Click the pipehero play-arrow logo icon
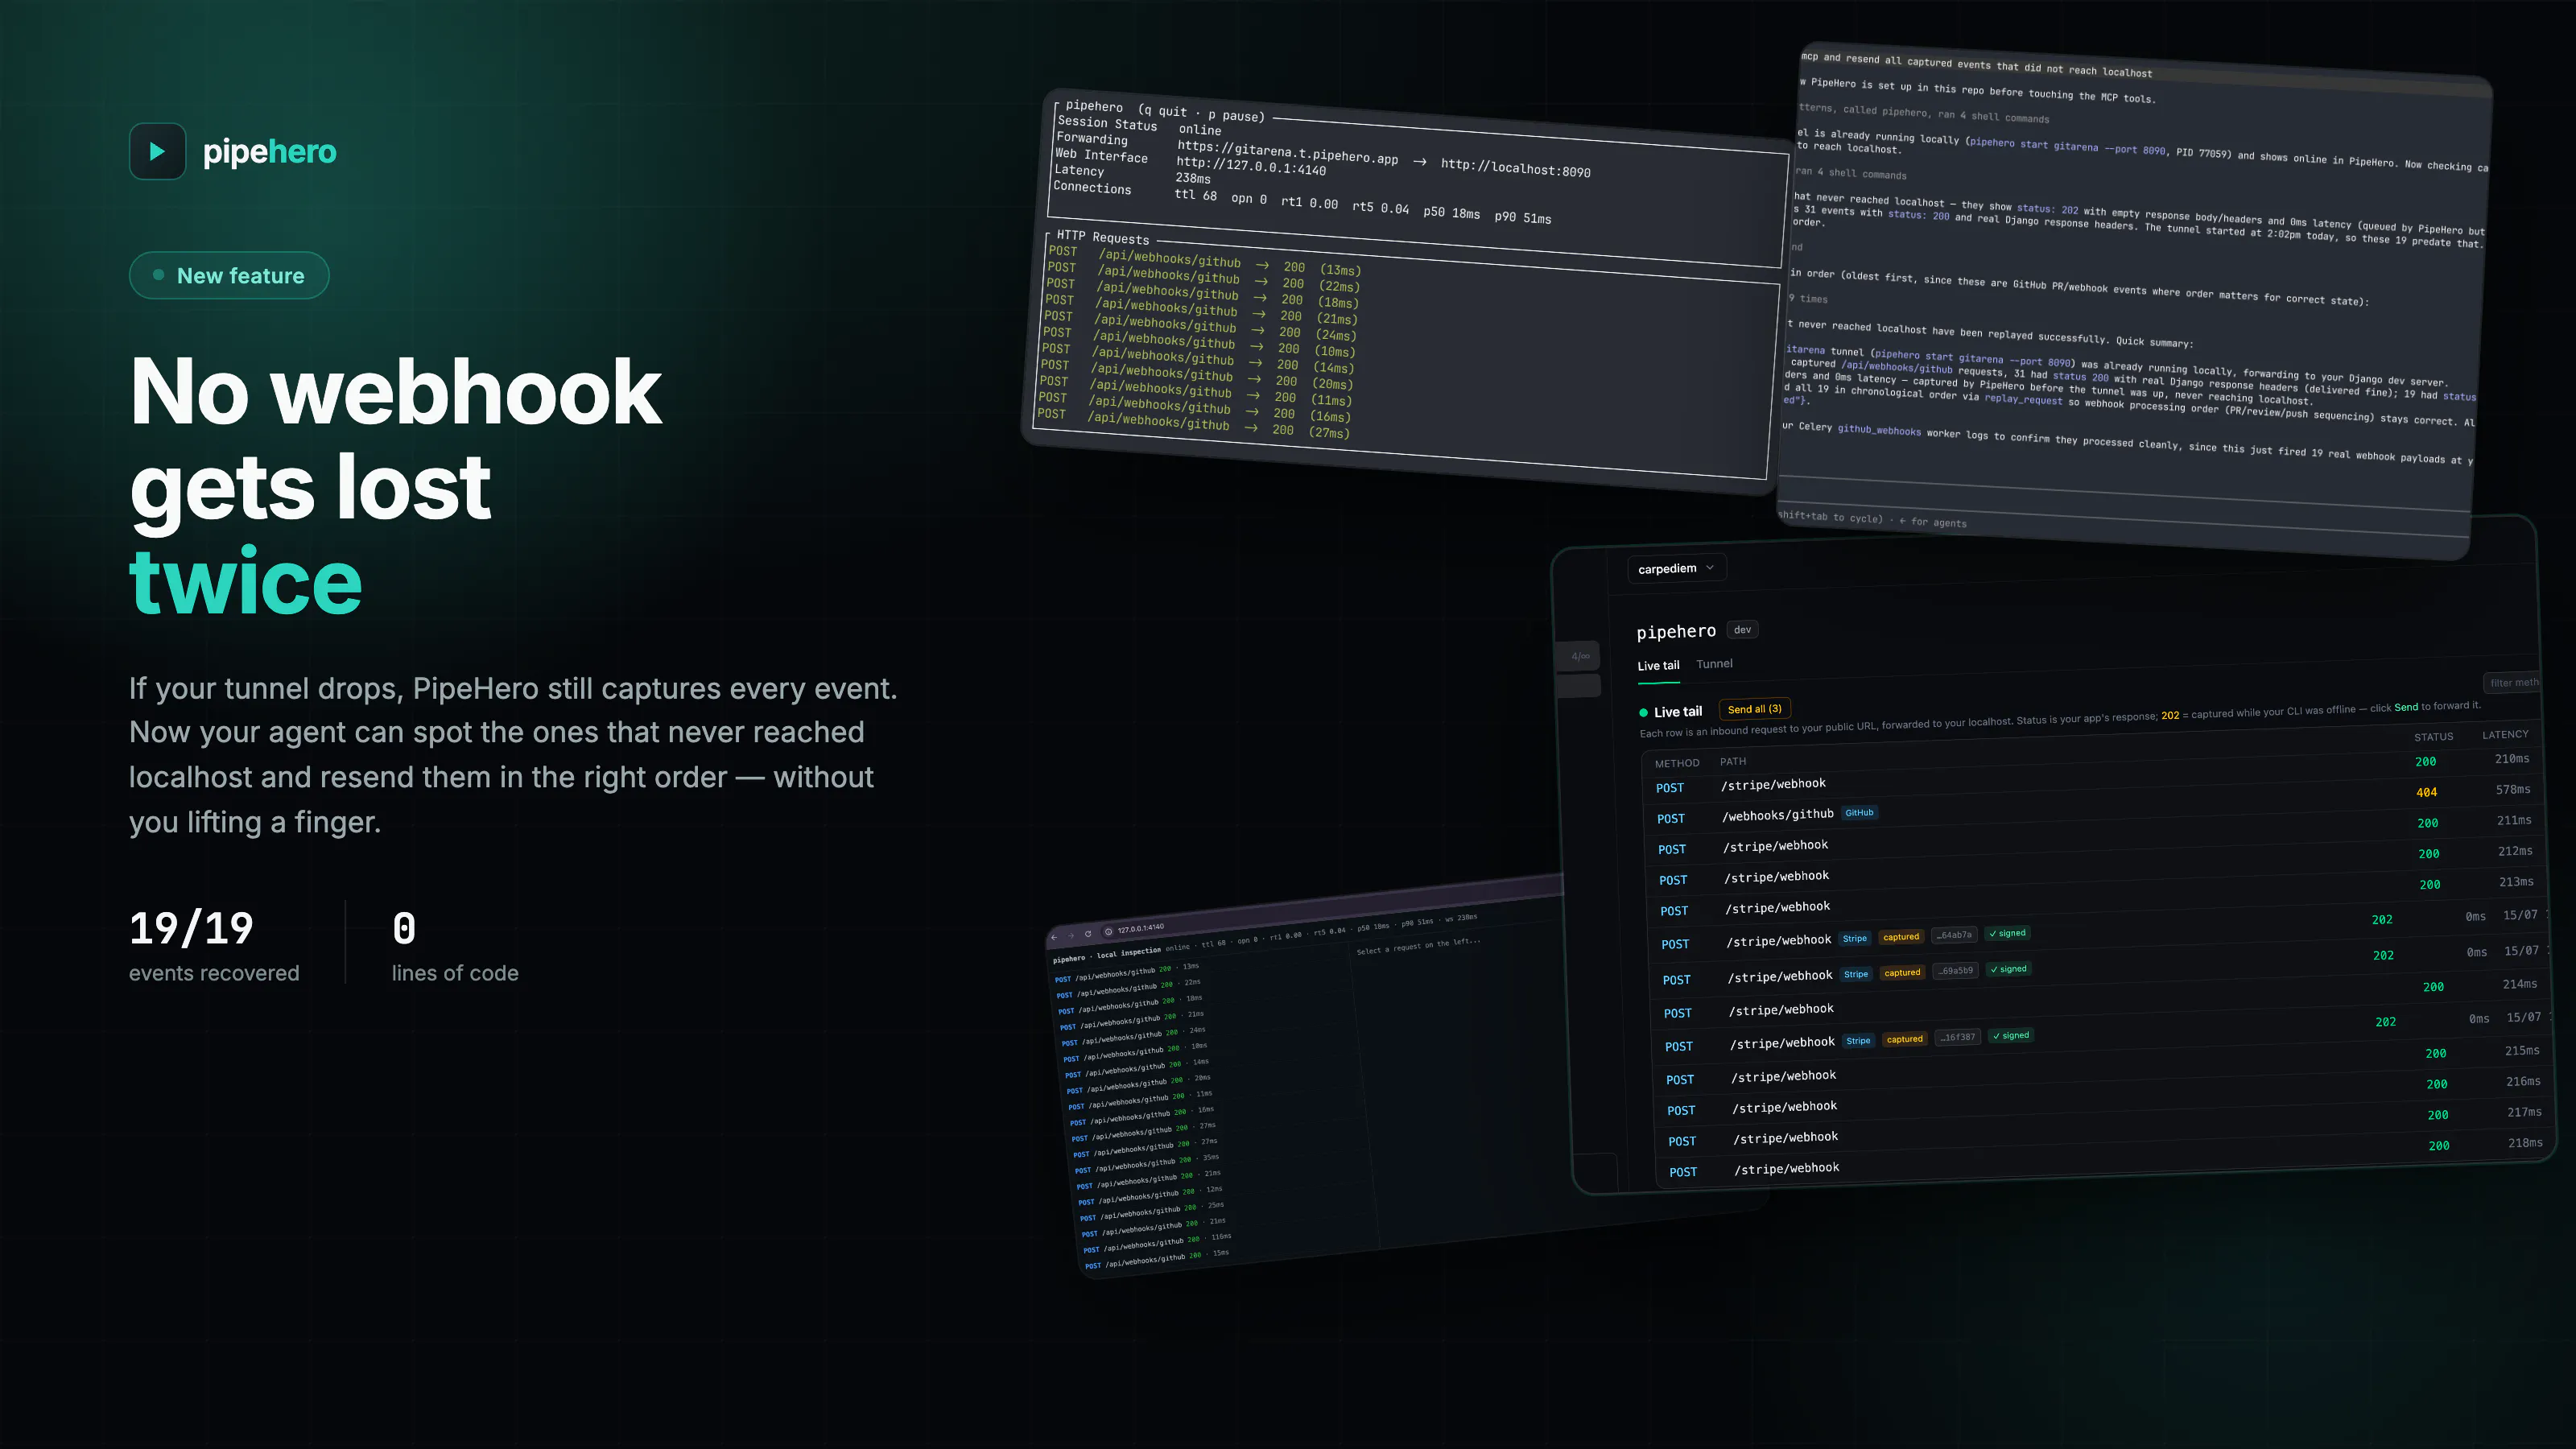This screenshot has height=1449, width=2576. pos(157,151)
